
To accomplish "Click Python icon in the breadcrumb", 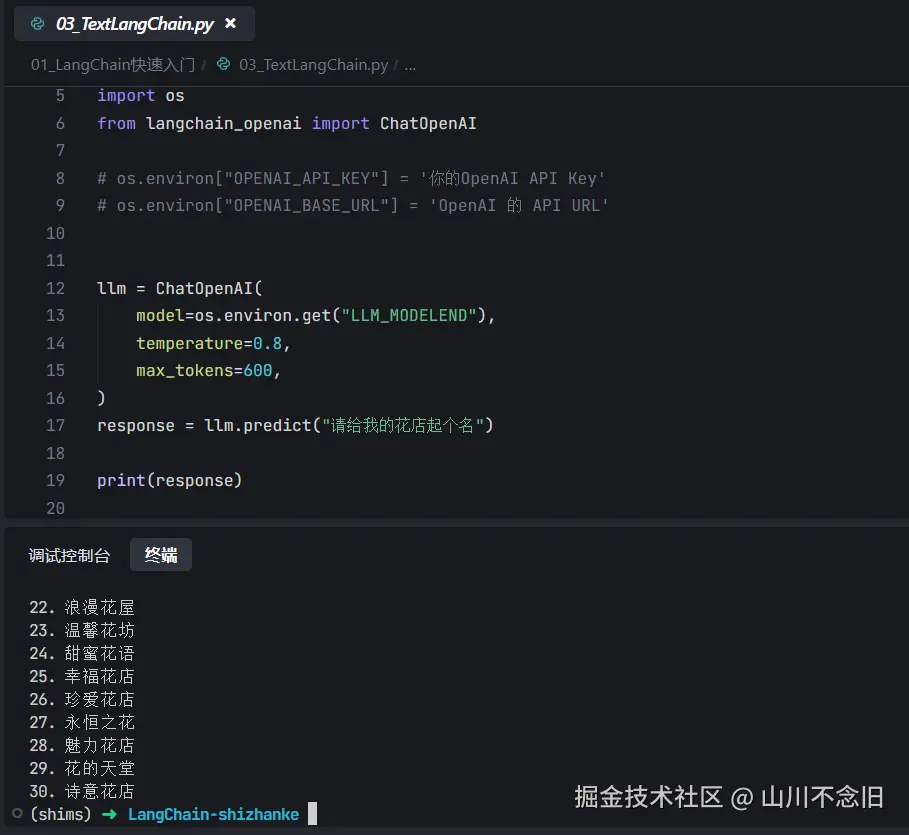I will (x=223, y=64).
